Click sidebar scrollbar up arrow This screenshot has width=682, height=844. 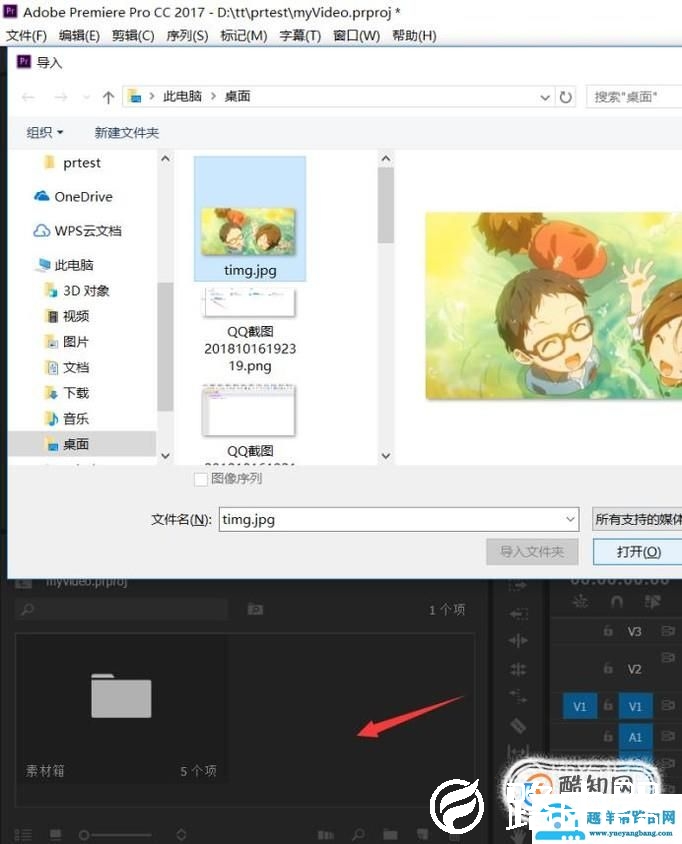pos(165,159)
